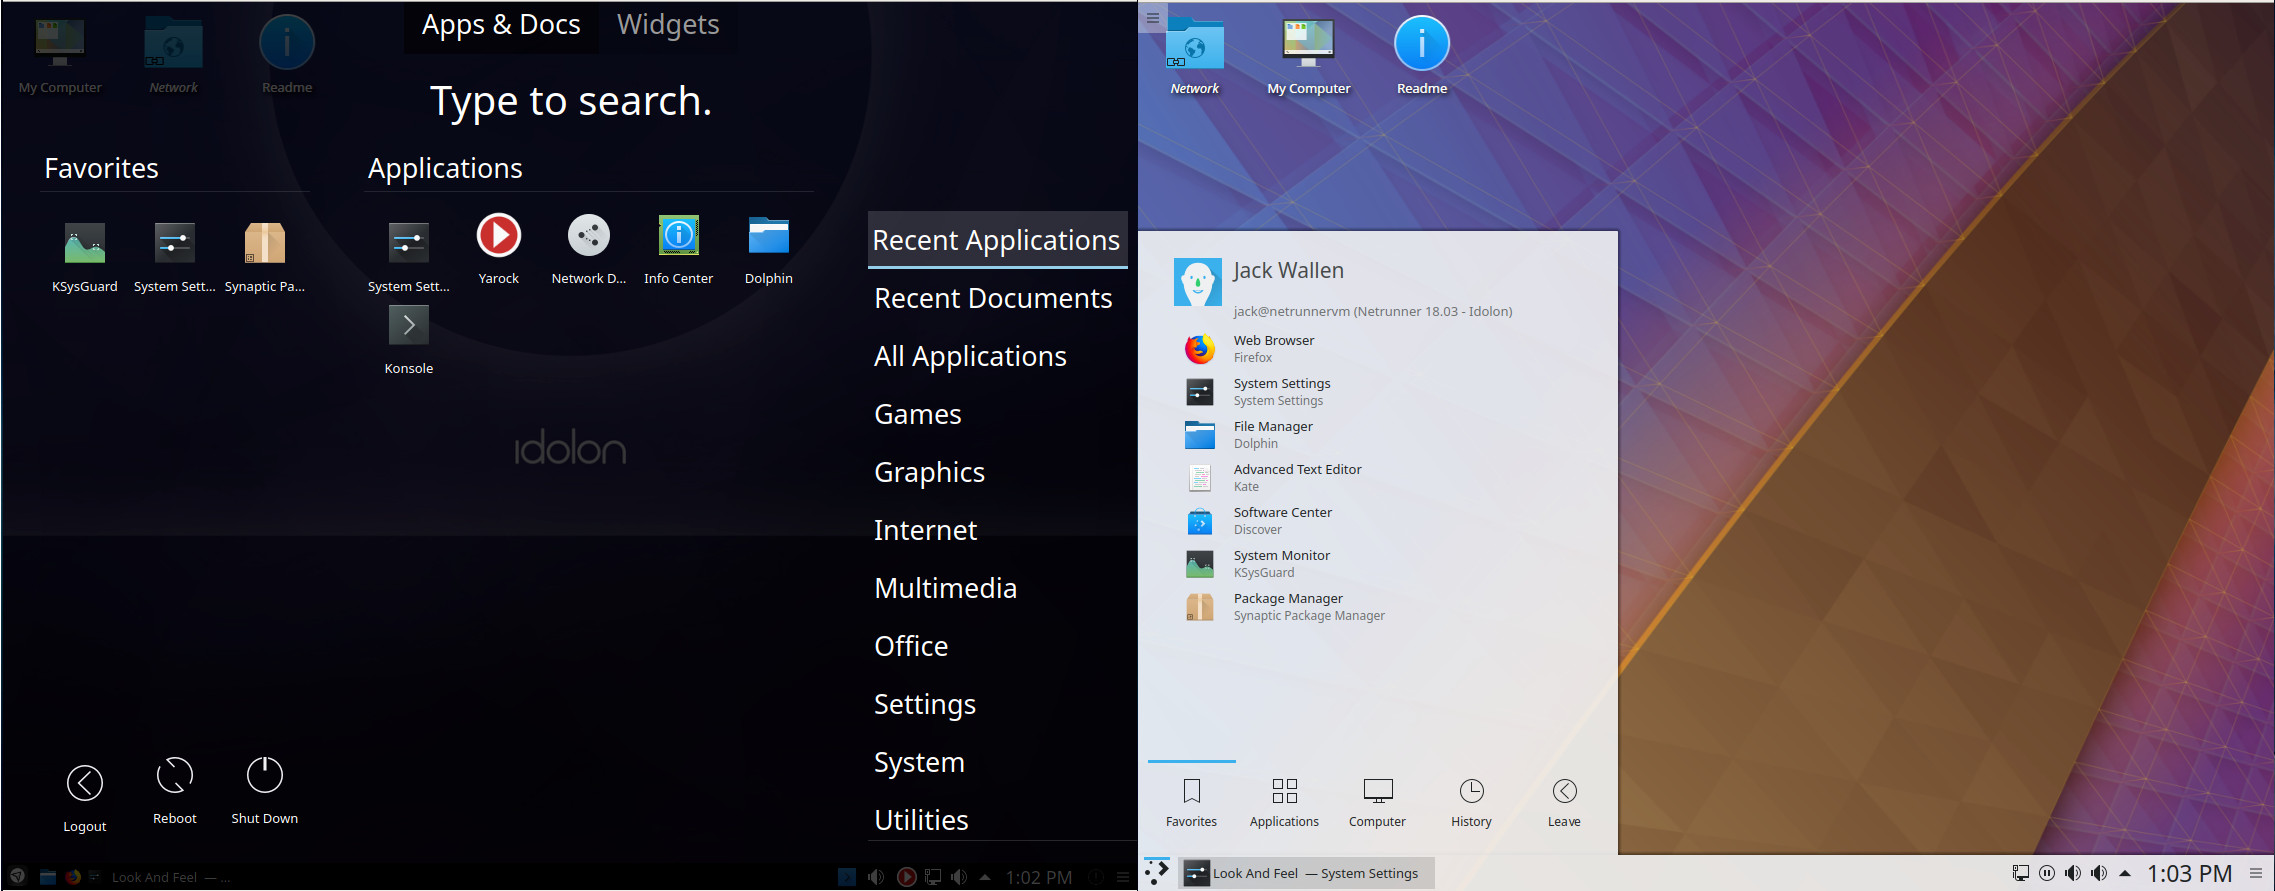2275x891 pixels.
Task: Switch to the Widgets tab
Action: tap(668, 25)
